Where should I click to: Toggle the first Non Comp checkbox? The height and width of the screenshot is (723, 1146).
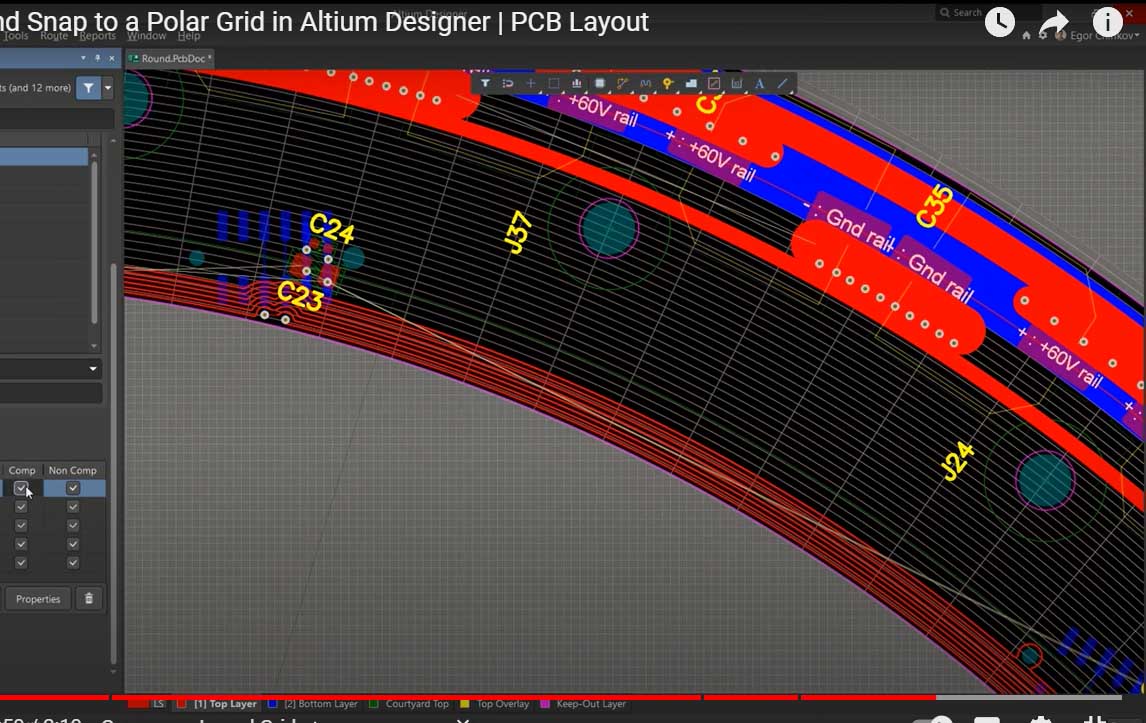73,488
